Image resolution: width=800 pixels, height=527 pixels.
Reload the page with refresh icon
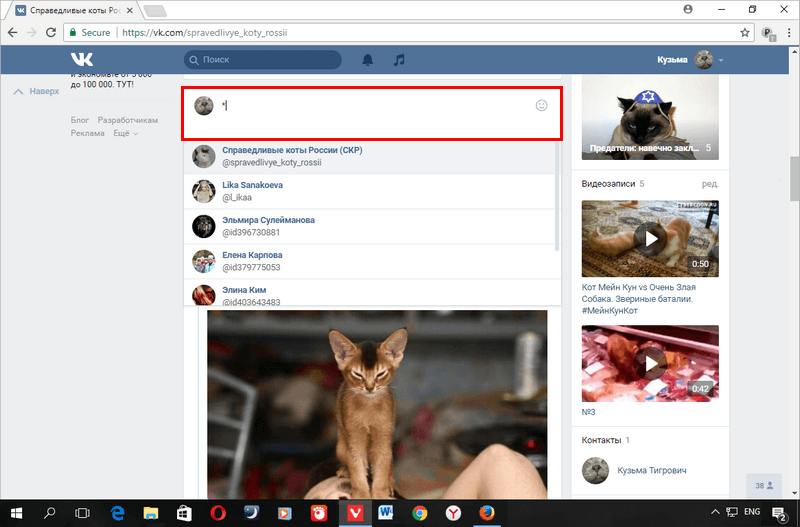click(51, 33)
